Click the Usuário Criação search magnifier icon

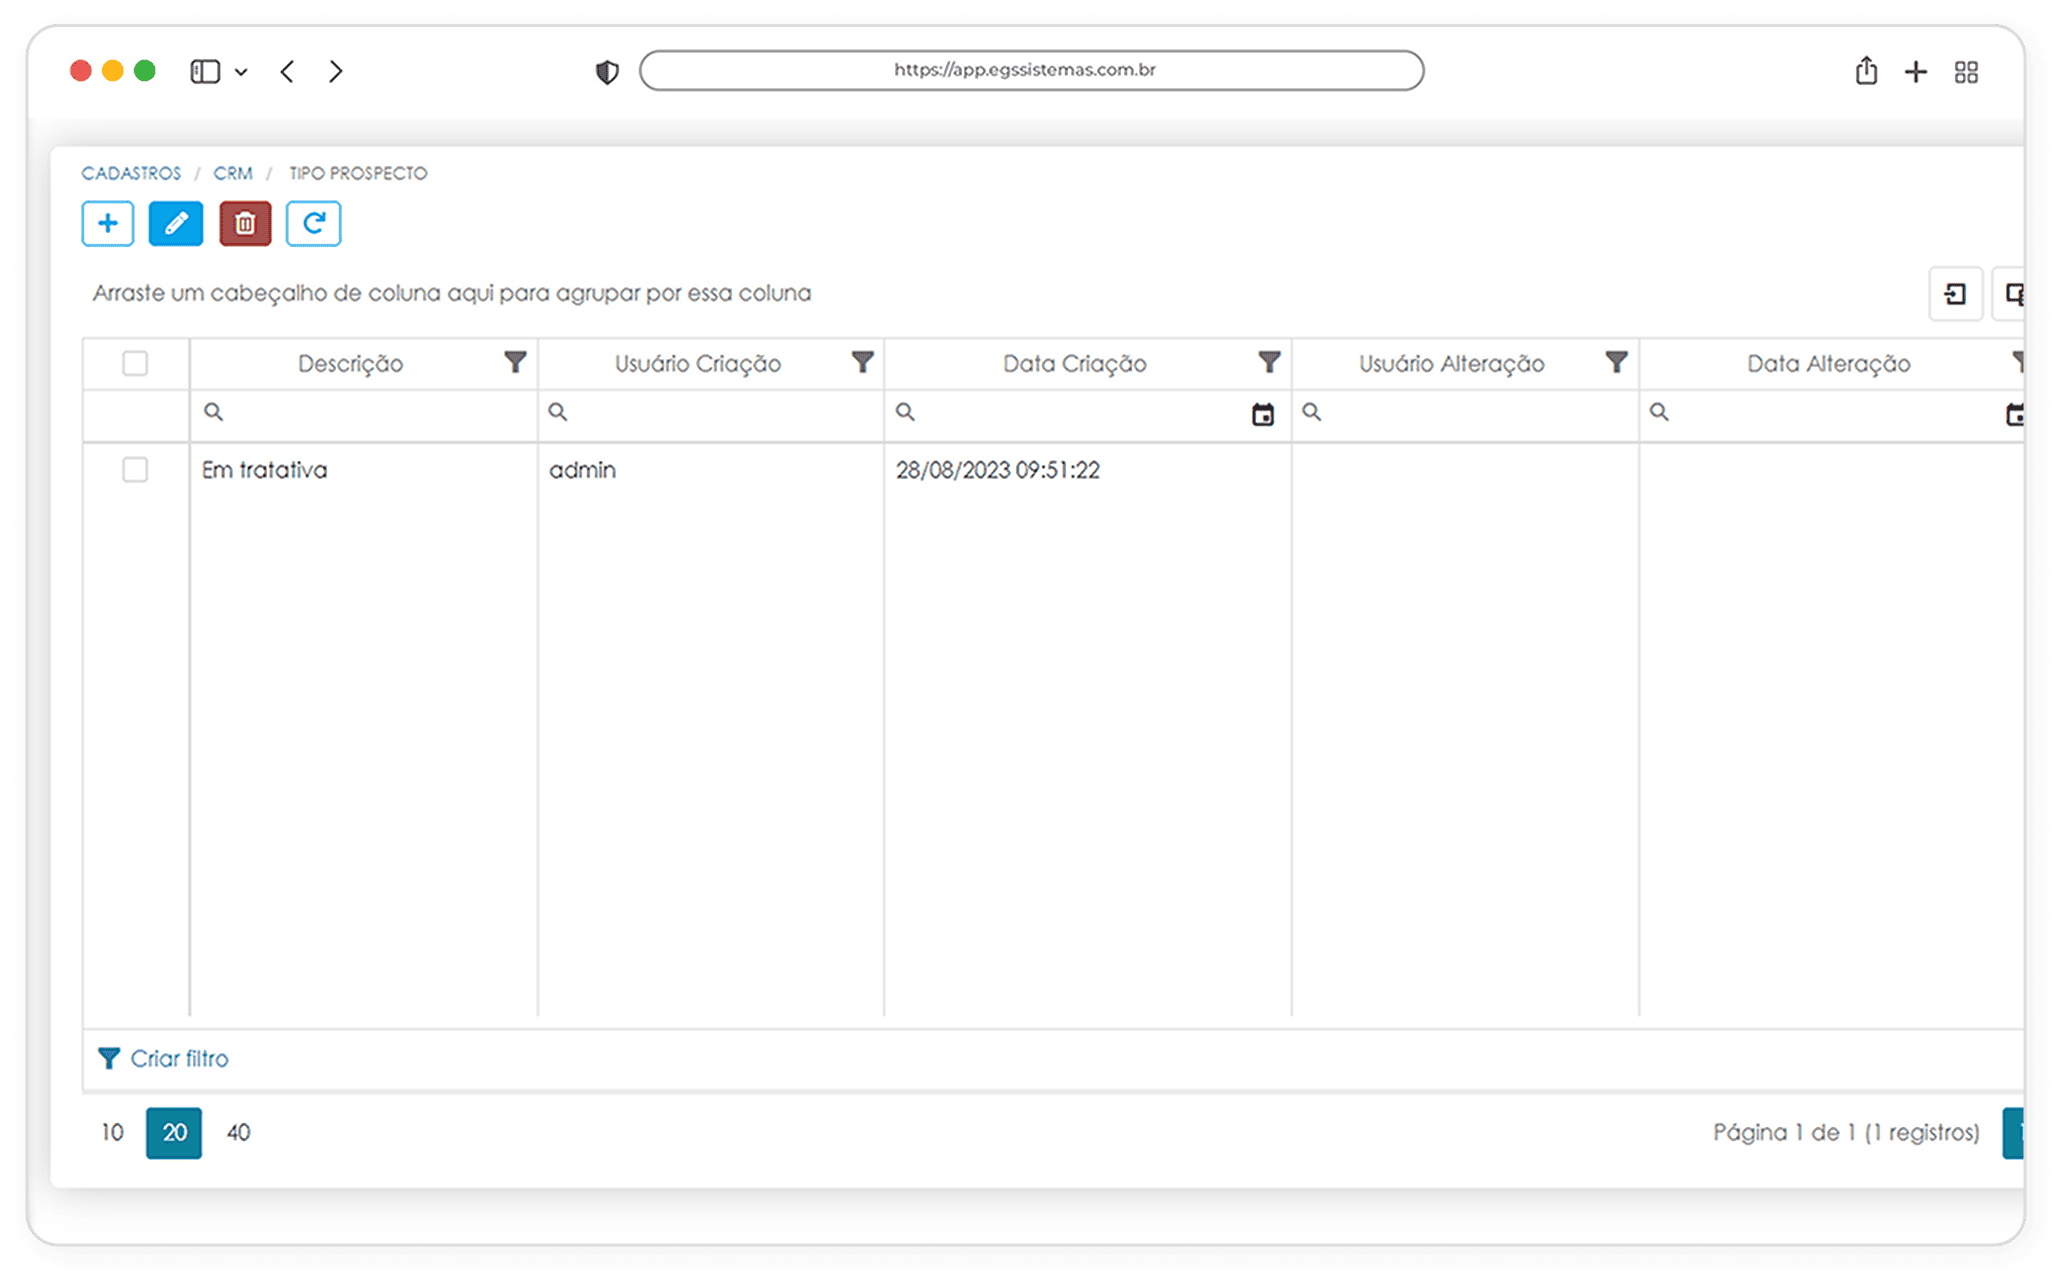(x=558, y=412)
